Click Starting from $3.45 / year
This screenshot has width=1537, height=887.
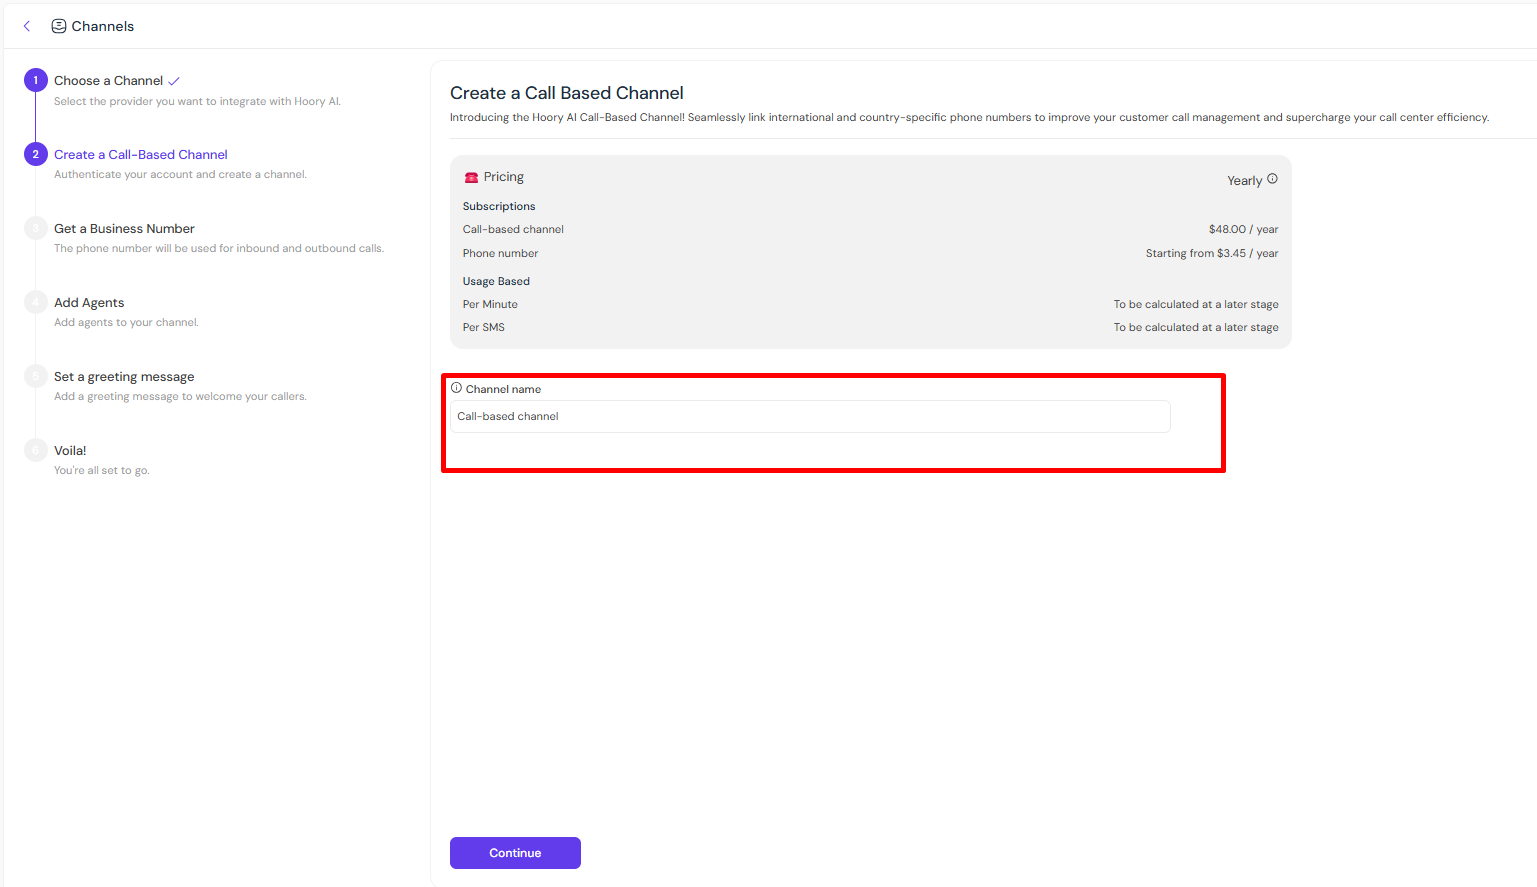click(1212, 253)
